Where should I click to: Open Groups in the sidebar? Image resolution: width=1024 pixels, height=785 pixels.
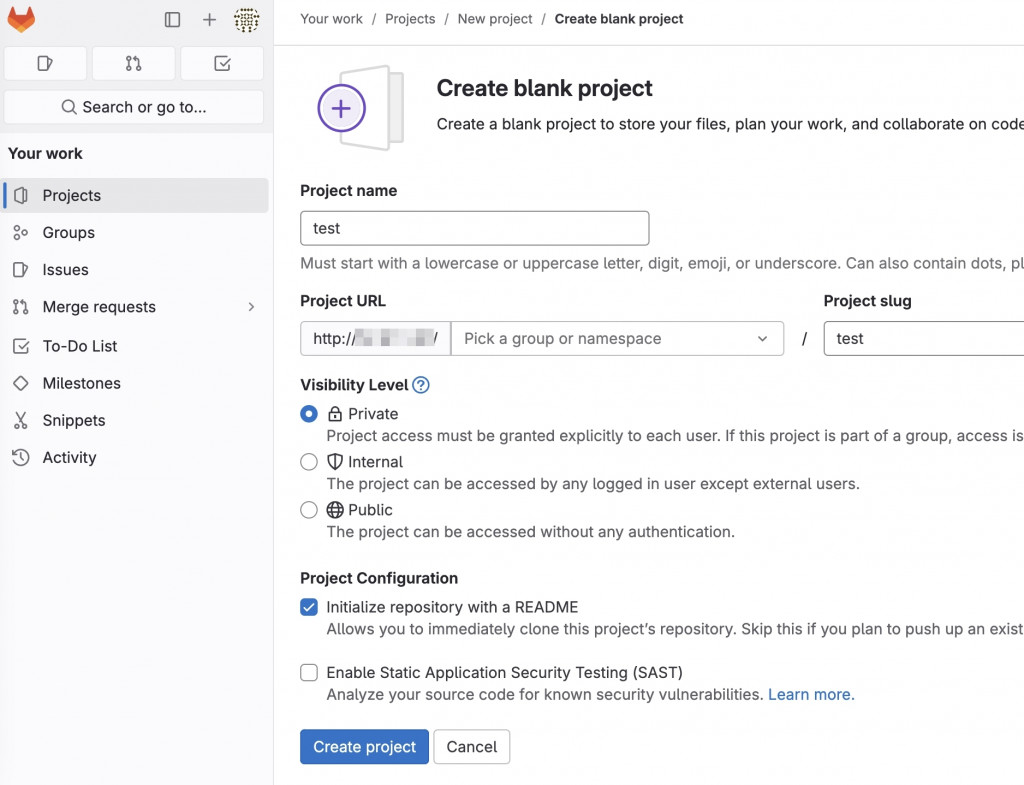pyautogui.click(x=68, y=232)
